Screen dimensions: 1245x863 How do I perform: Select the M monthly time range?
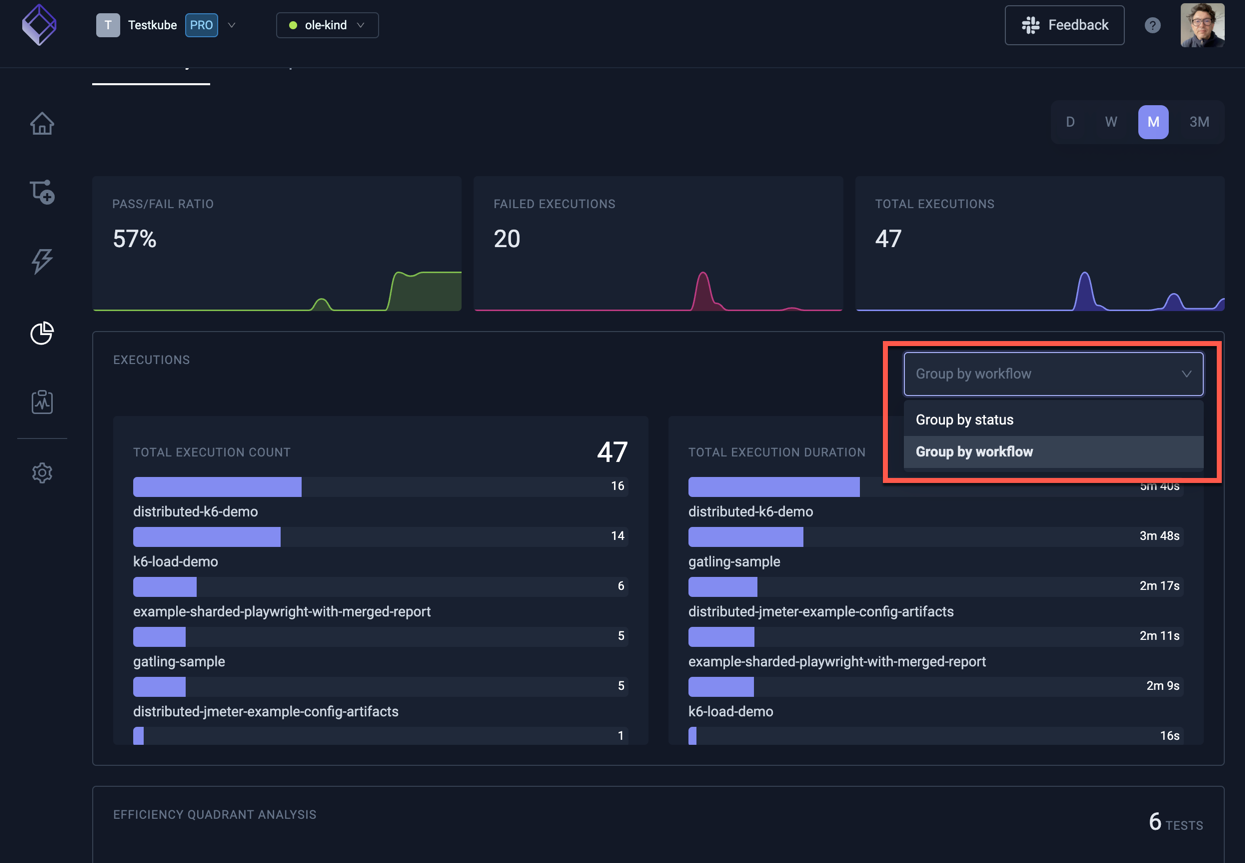(x=1153, y=122)
